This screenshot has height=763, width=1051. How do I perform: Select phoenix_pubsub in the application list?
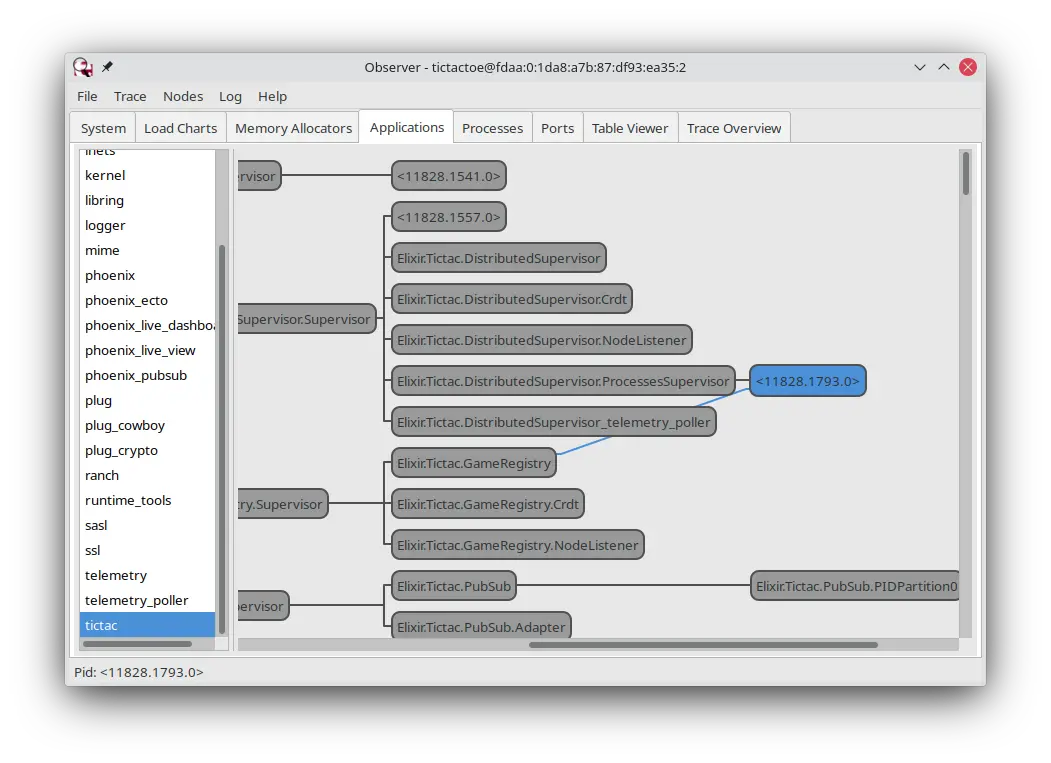click(136, 376)
